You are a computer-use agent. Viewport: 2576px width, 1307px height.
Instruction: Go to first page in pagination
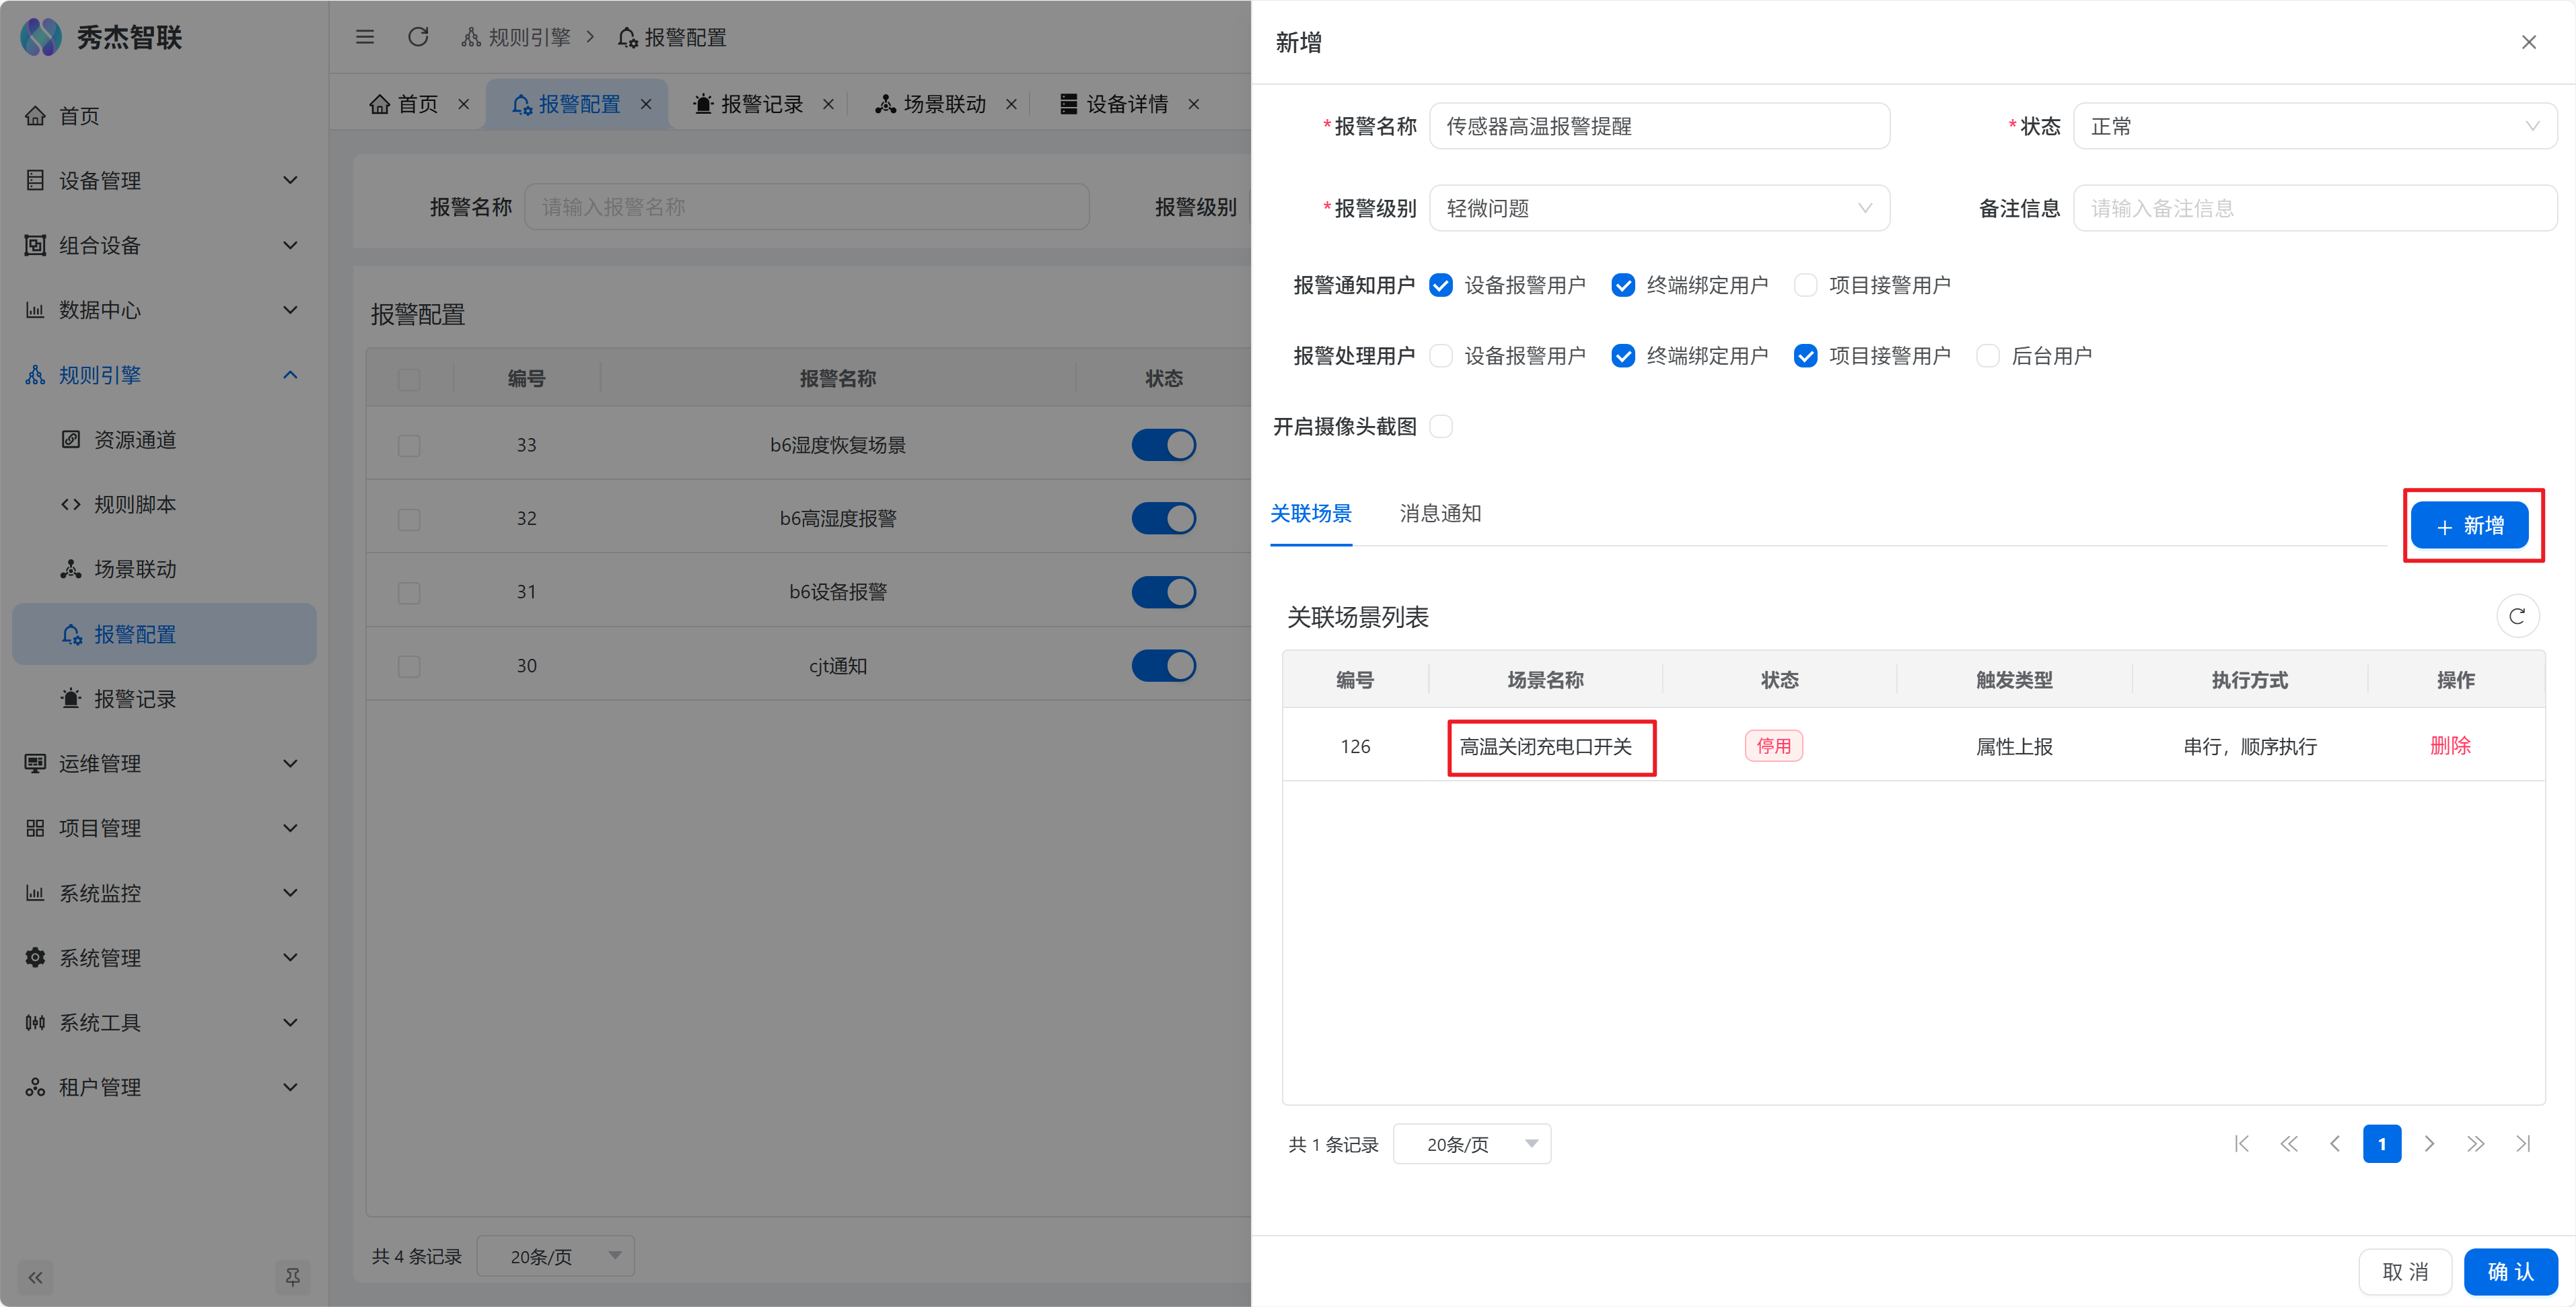(x=2241, y=1144)
